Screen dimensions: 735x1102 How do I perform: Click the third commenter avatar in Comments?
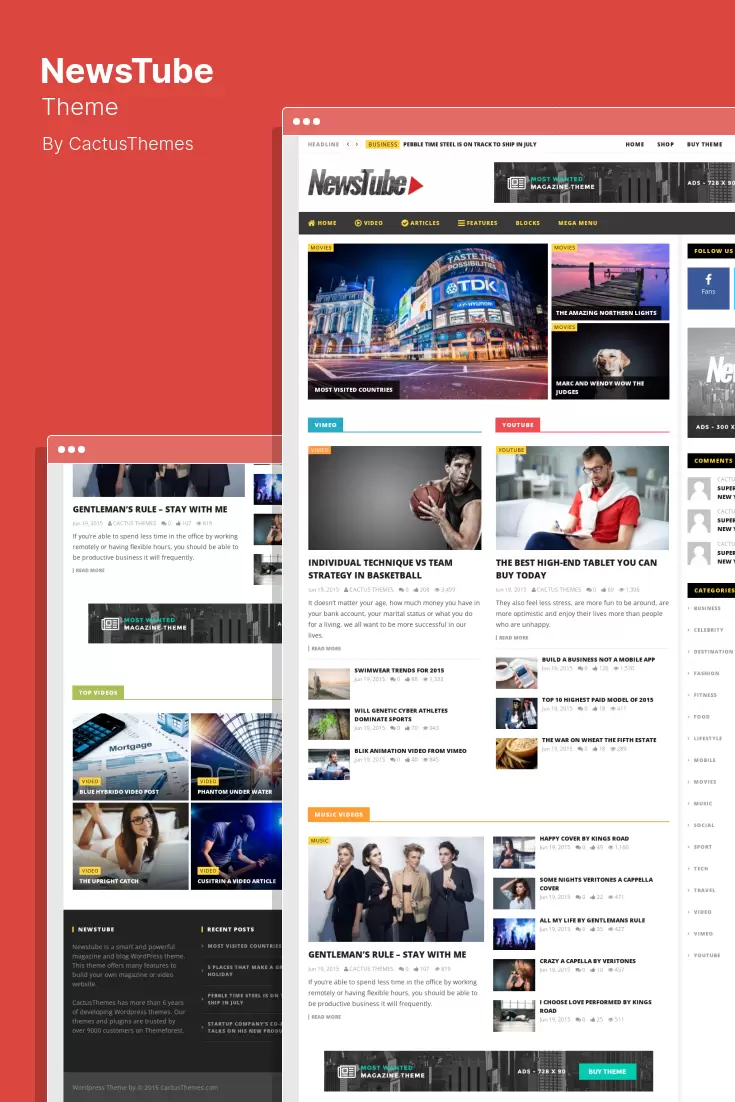click(x=698, y=553)
